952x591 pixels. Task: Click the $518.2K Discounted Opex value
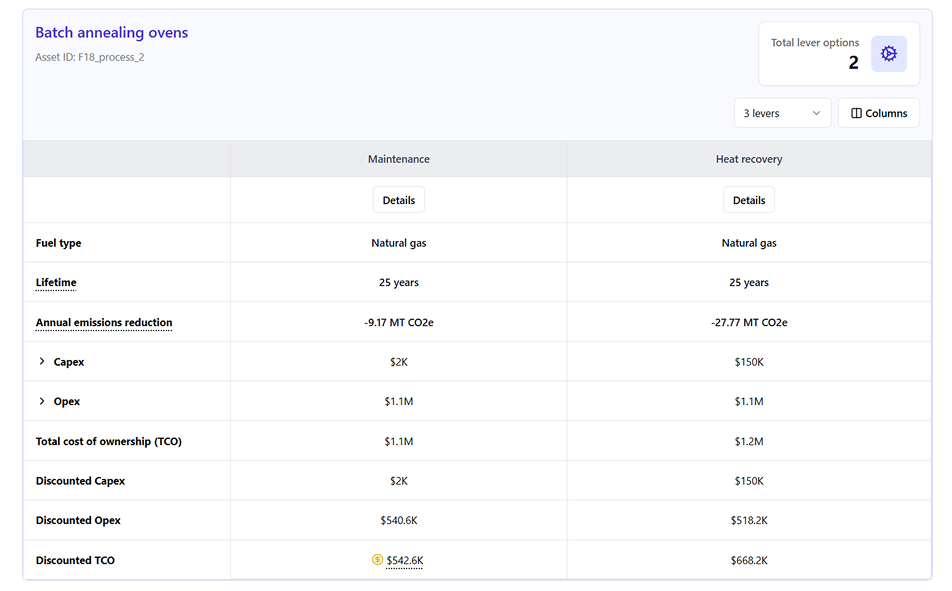[x=749, y=521]
